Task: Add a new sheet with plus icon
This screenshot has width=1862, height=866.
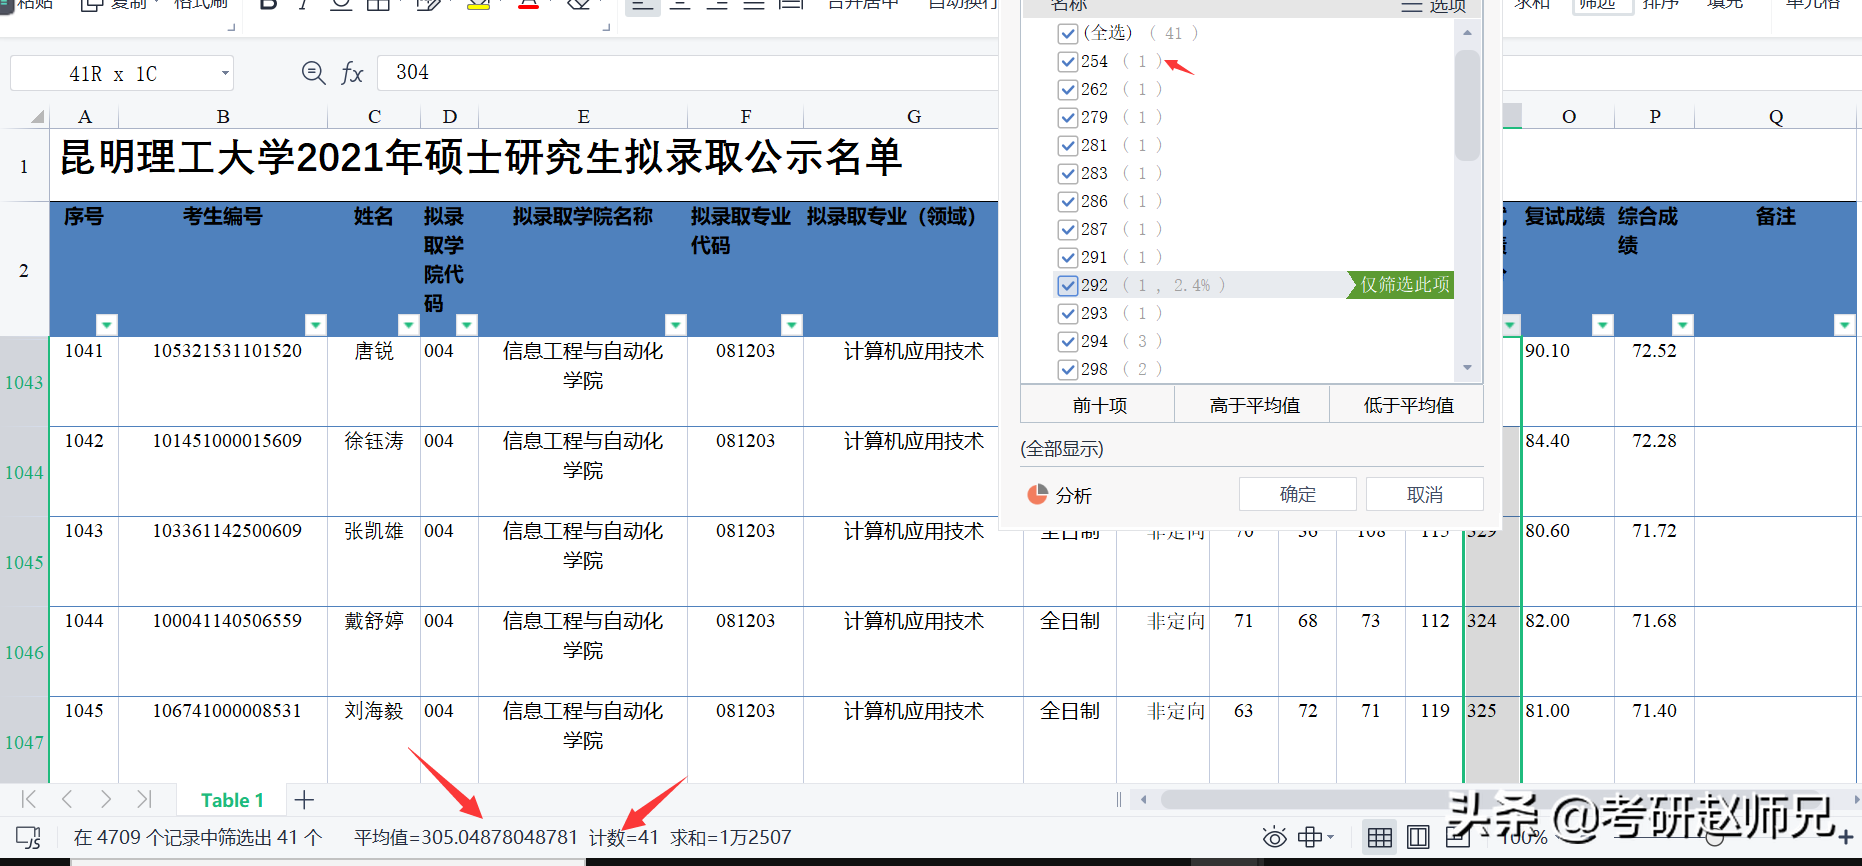Action: click(x=305, y=800)
